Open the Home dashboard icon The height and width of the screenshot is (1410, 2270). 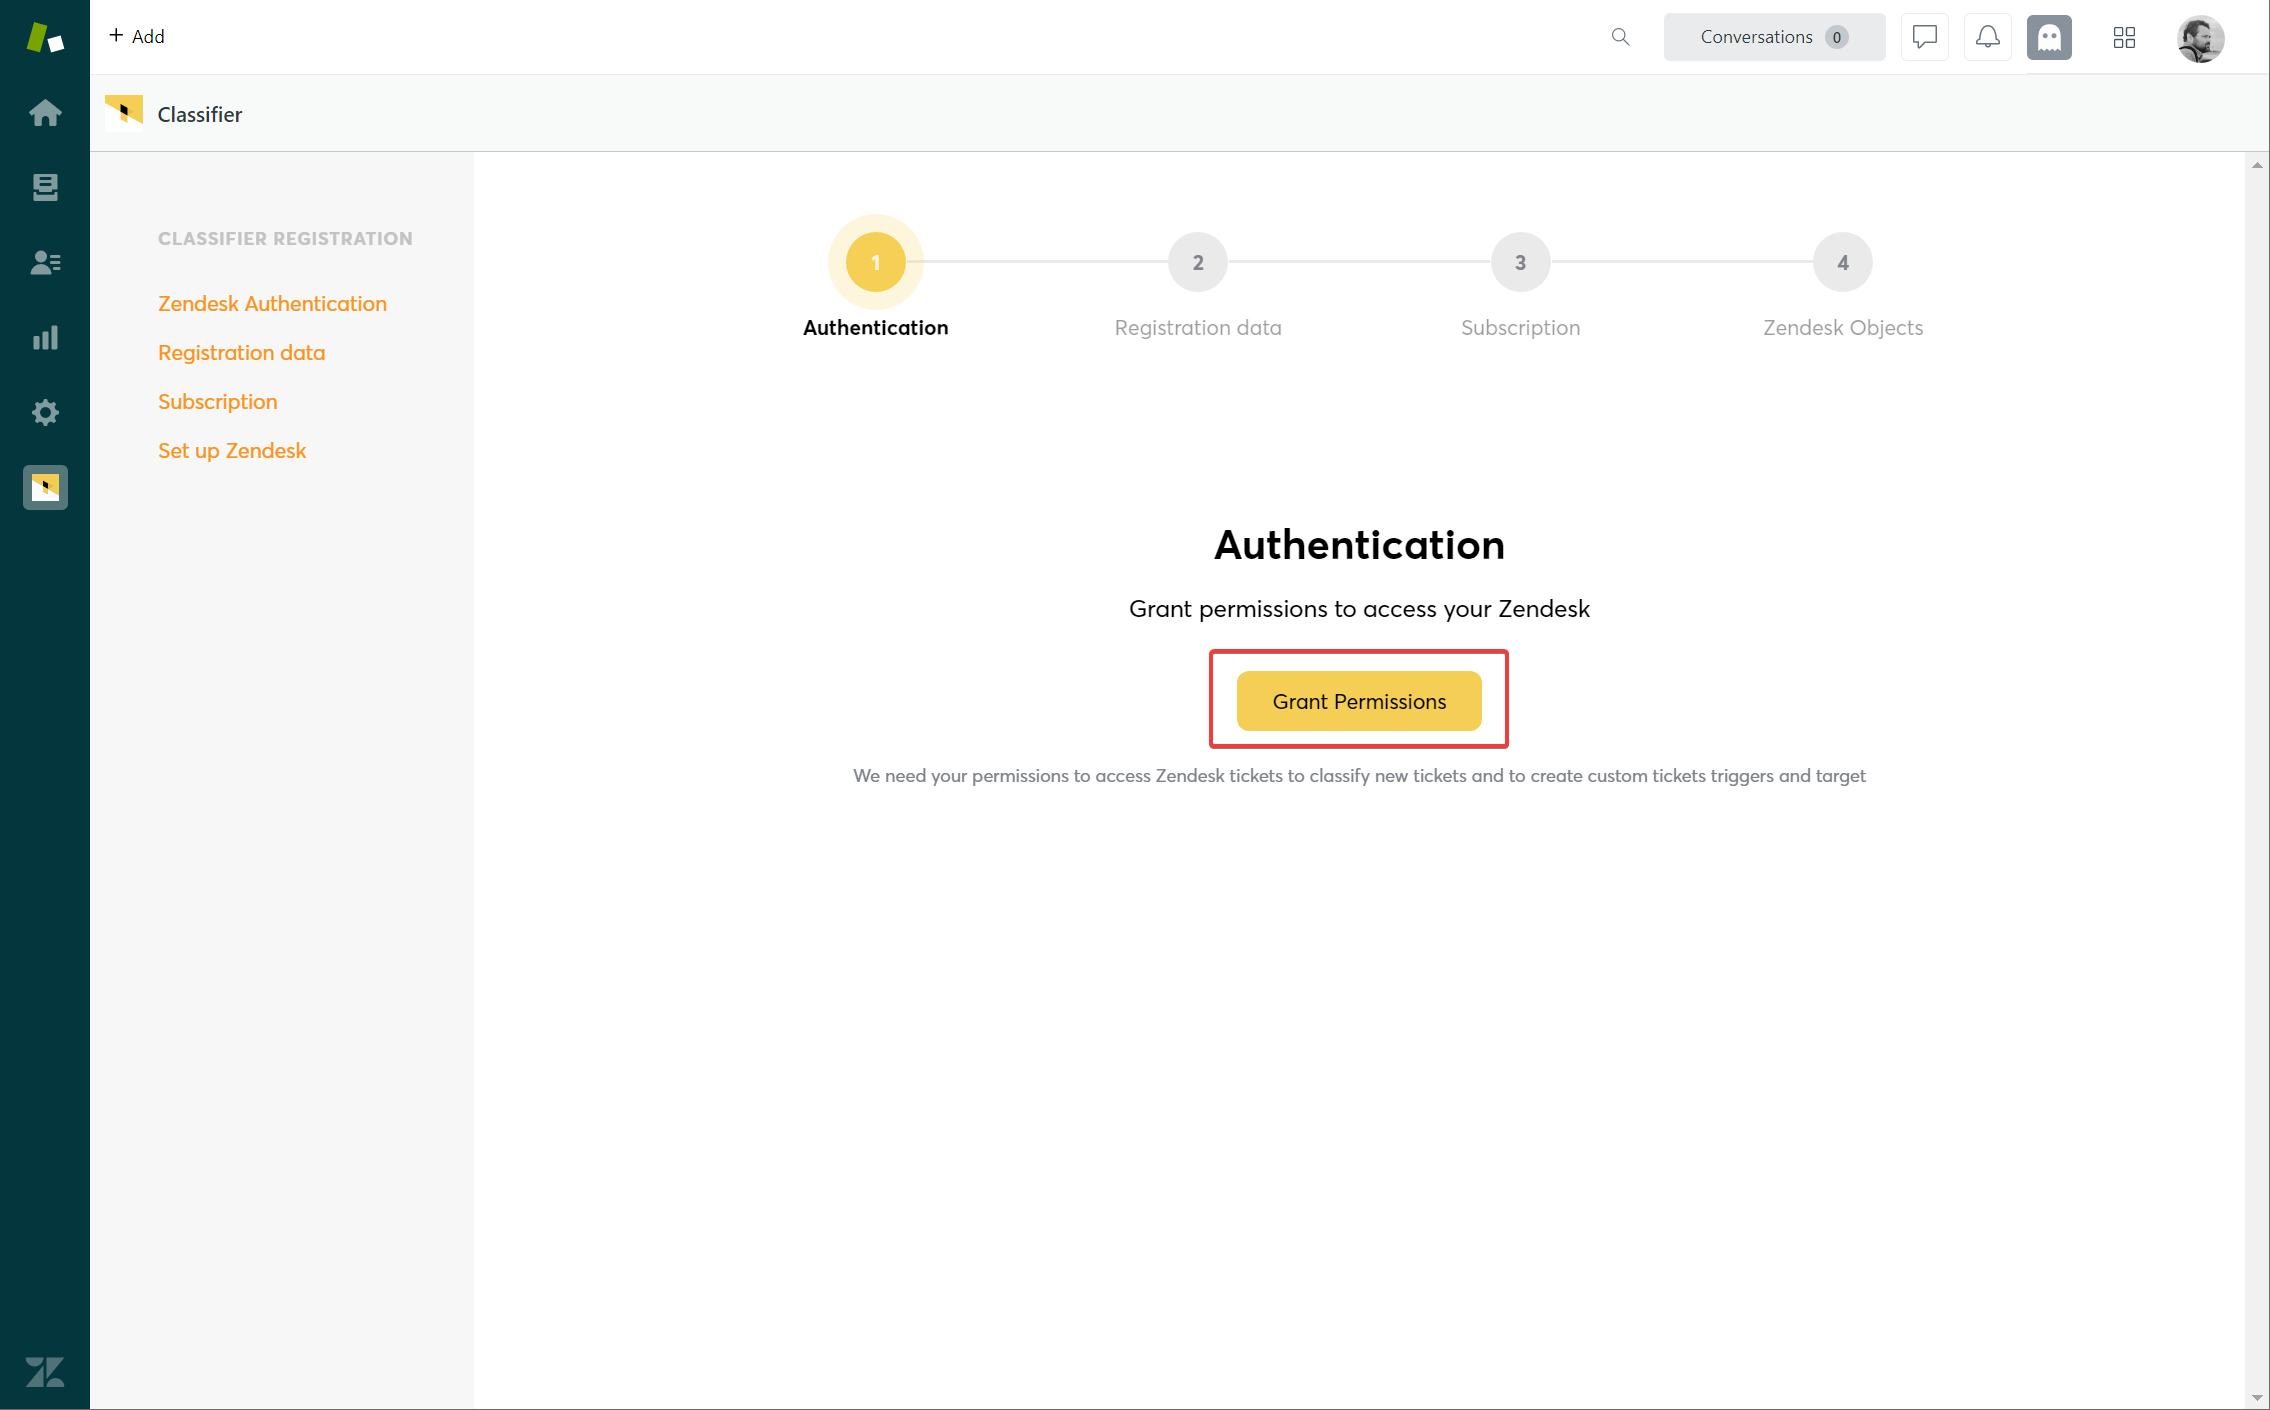pyautogui.click(x=45, y=112)
